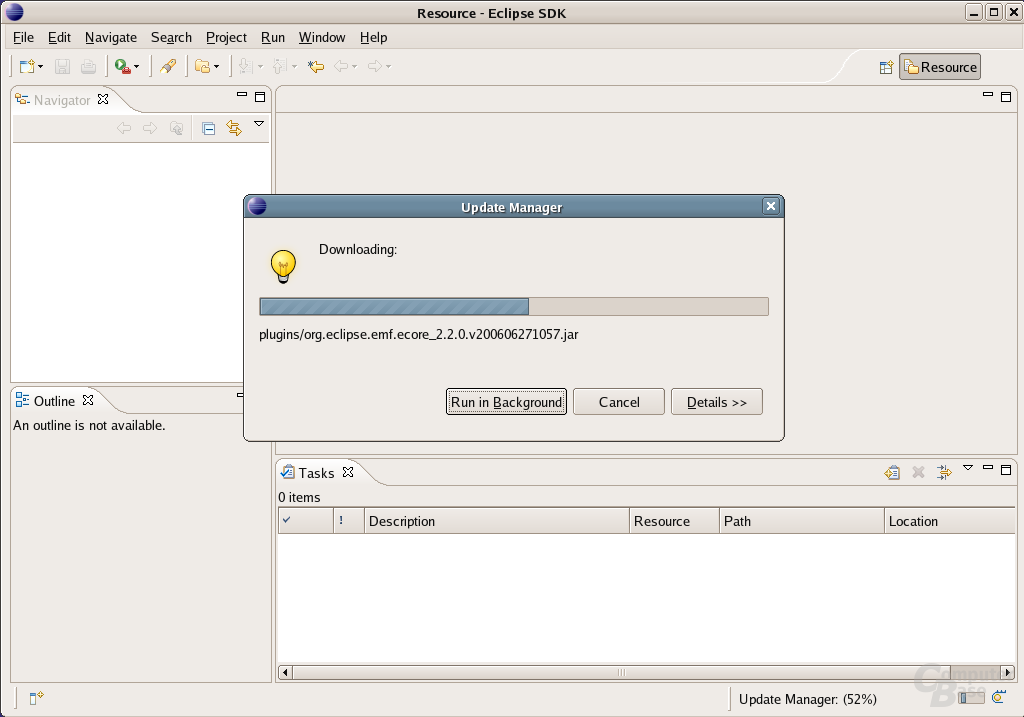Sort tasks by Resource column header

pyautogui.click(x=674, y=520)
